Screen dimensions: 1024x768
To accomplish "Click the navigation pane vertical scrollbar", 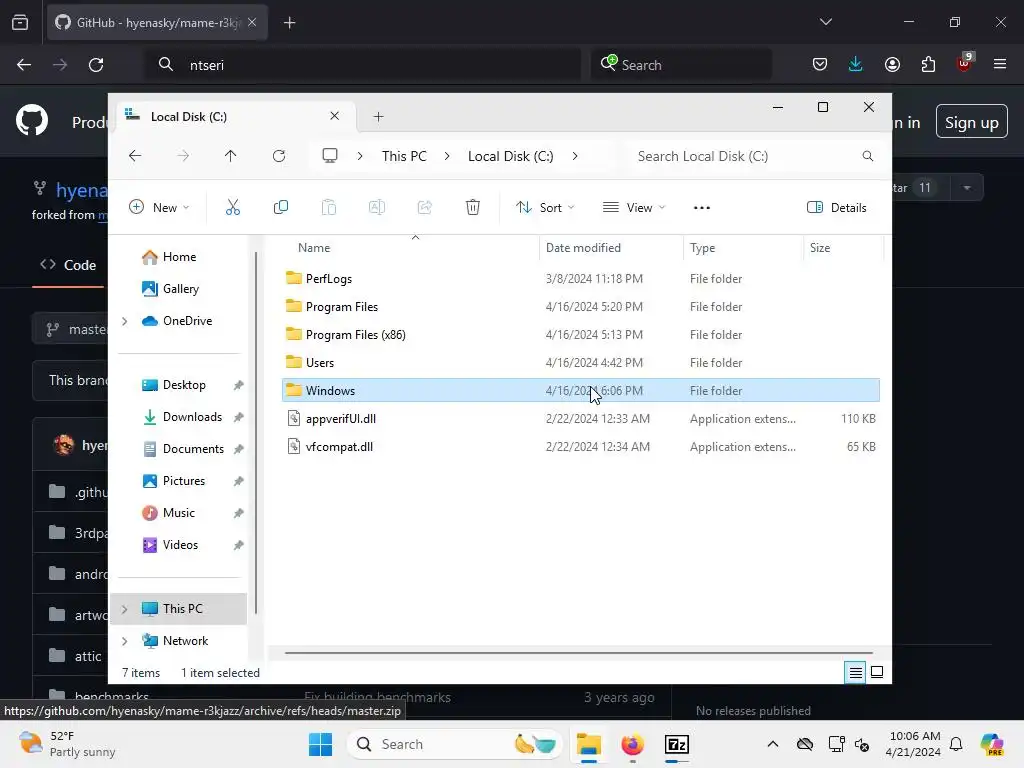I will (256, 431).
